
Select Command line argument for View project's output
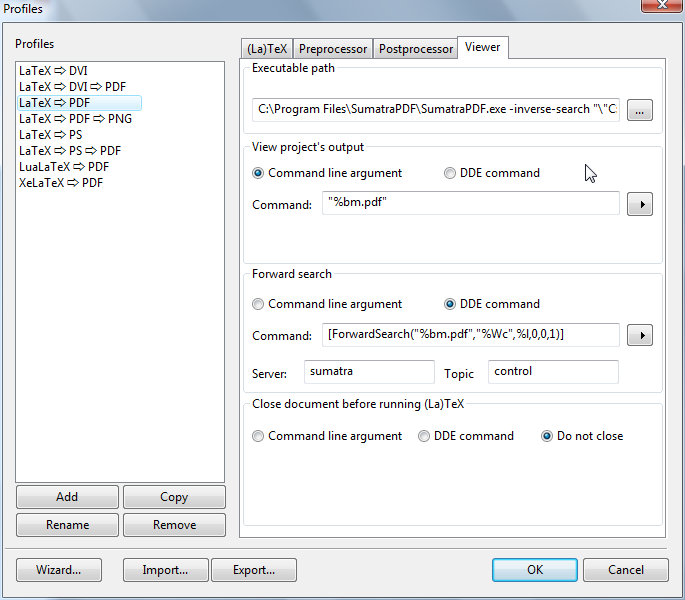pyautogui.click(x=327, y=173)
